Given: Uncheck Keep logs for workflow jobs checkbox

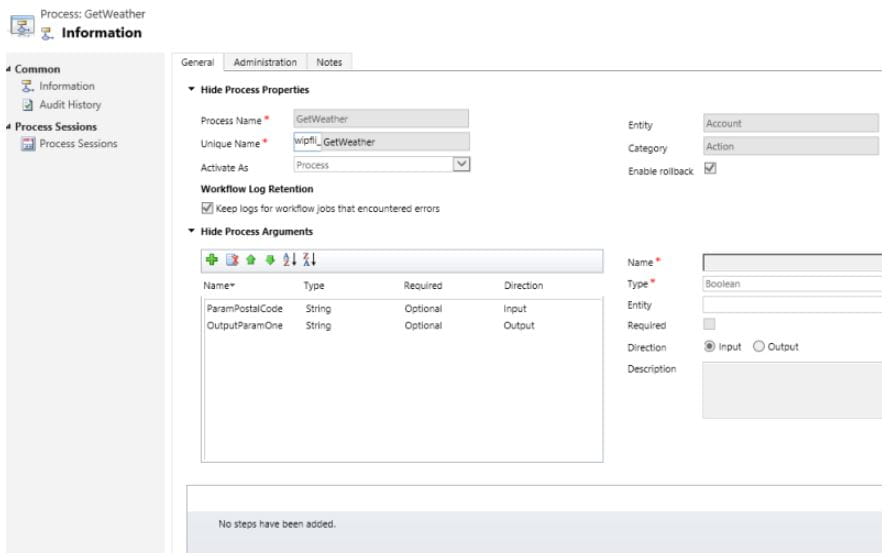Looking at the screenshot, I should click(x=207, y=209).
